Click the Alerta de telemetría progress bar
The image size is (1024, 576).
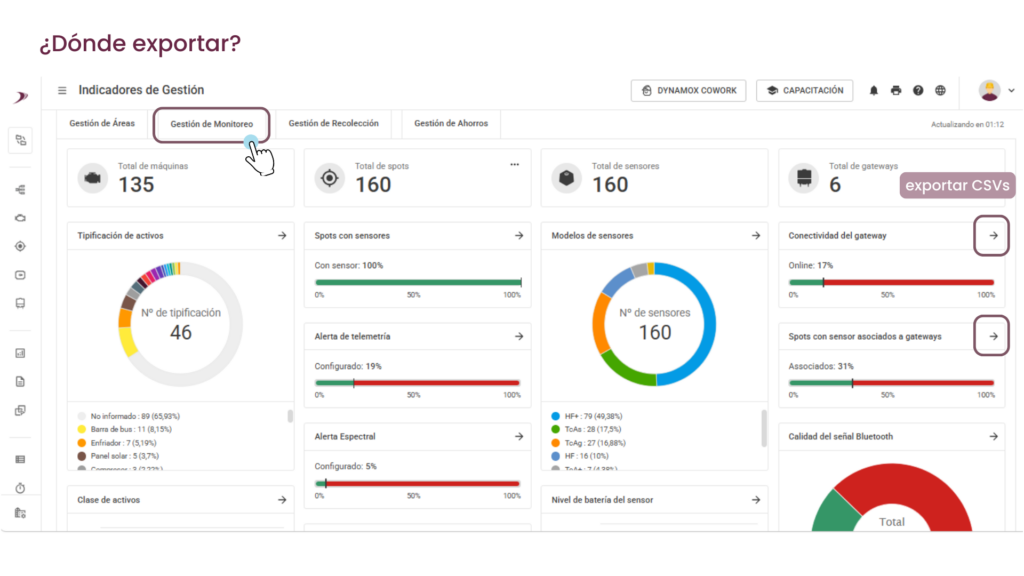[x=417, y=383]
